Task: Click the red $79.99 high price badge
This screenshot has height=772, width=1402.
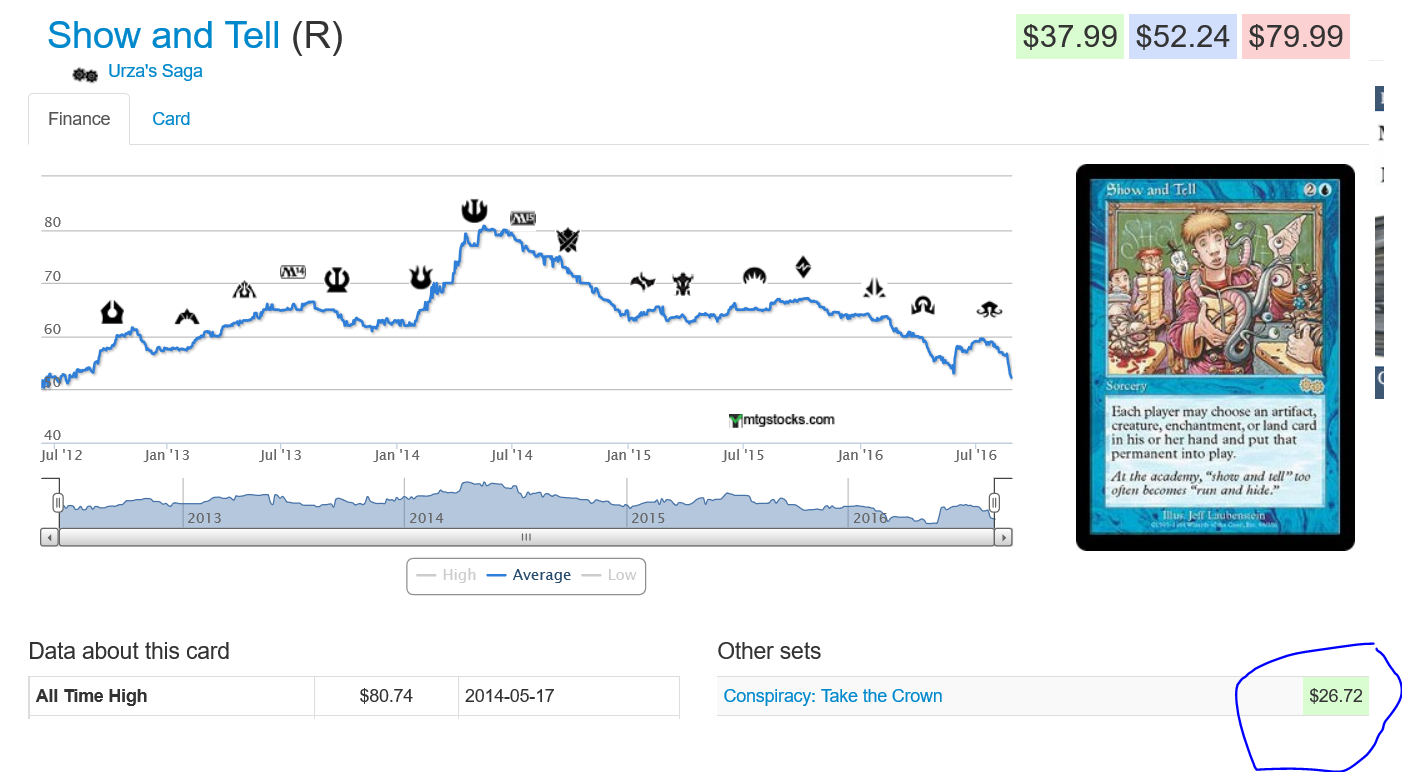Action: coord(1296,37)
